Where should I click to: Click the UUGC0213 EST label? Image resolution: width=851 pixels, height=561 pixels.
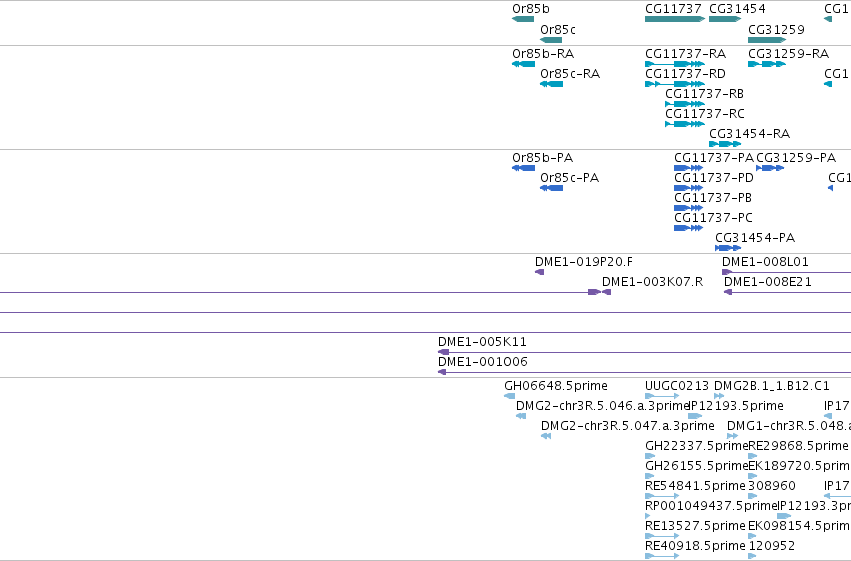pos(677,386)
